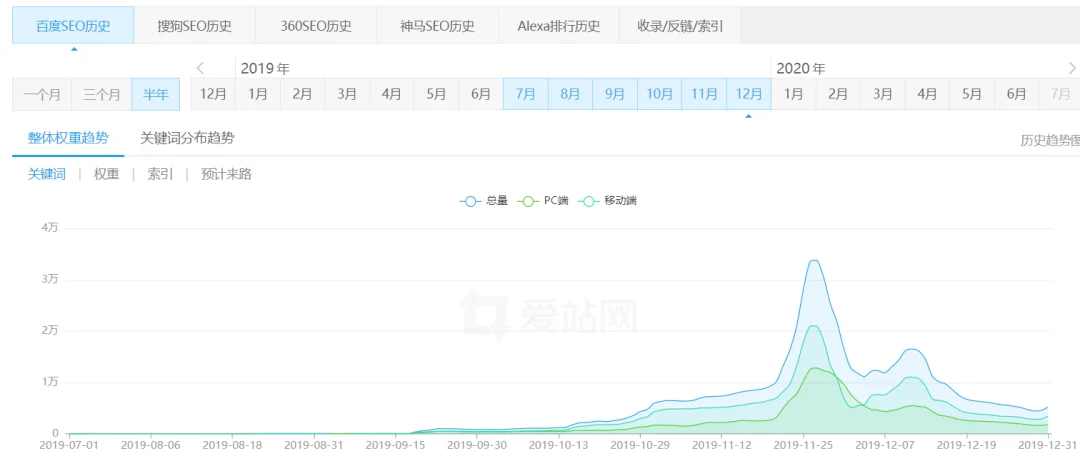Select 2019 4月 in timeline
1080x461 pixels.
(x=392, y=94)
